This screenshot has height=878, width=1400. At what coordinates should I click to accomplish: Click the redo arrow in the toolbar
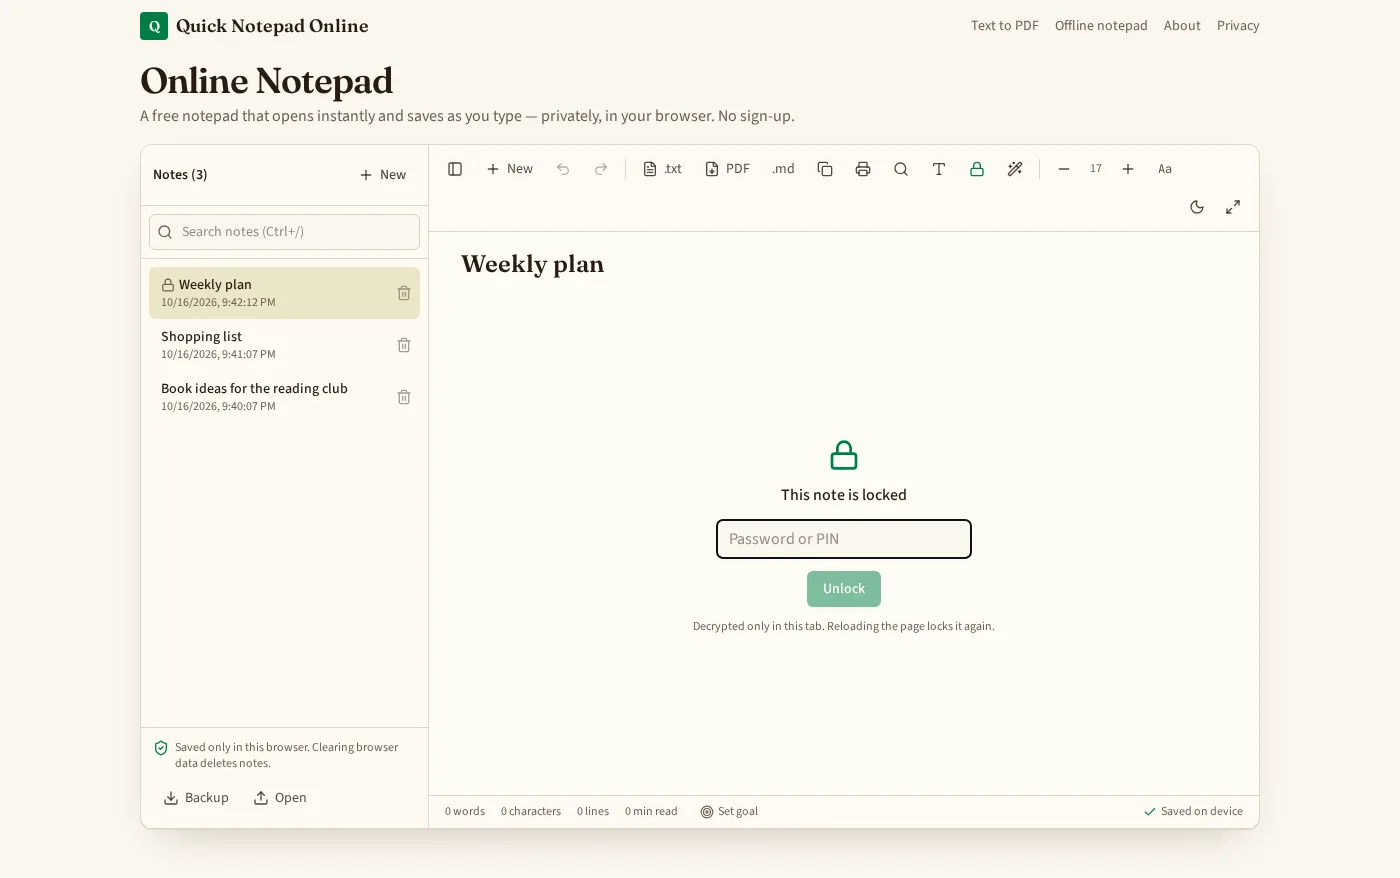[x=601, y=169]
